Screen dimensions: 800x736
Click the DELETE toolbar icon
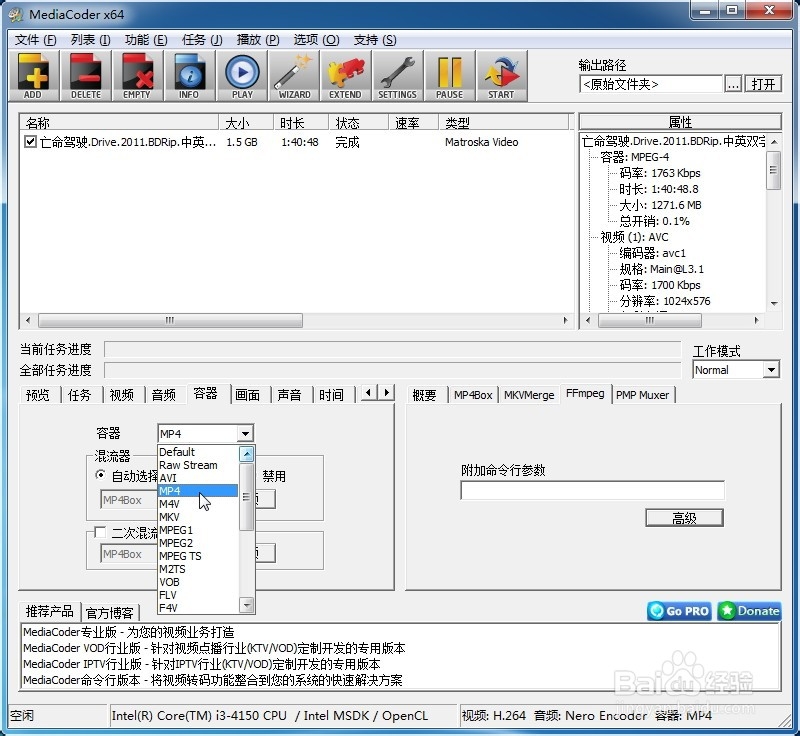(x=86, y=75)
